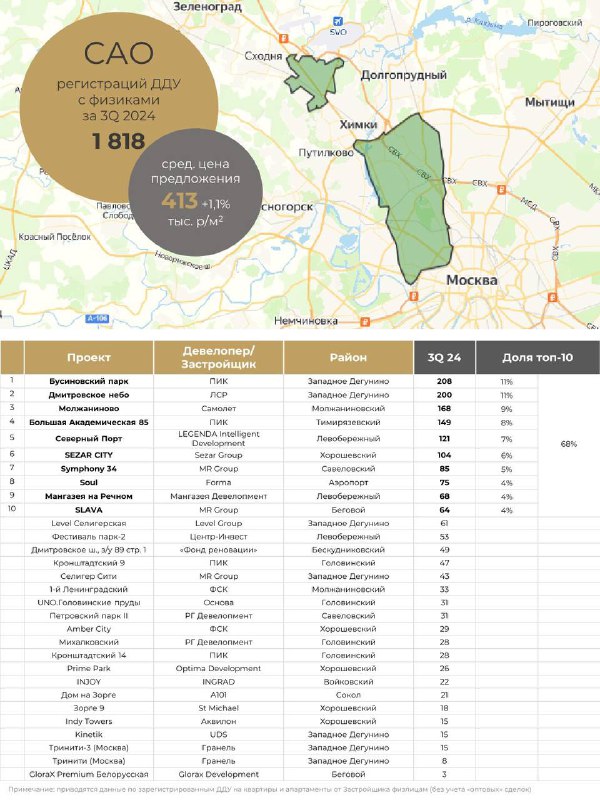This screenshot has width=600, height=800.
Task: Click the 'Тринити (Москва)' project cell
Action: 89,761
